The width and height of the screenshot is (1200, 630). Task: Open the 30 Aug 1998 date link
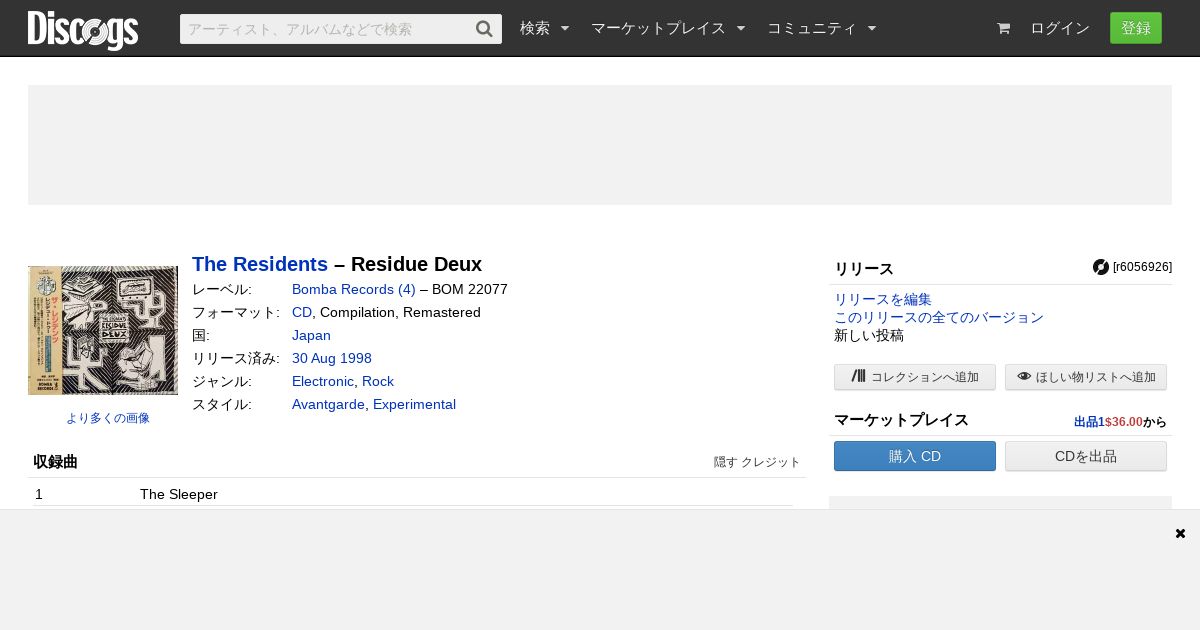[x=332, y=358]
